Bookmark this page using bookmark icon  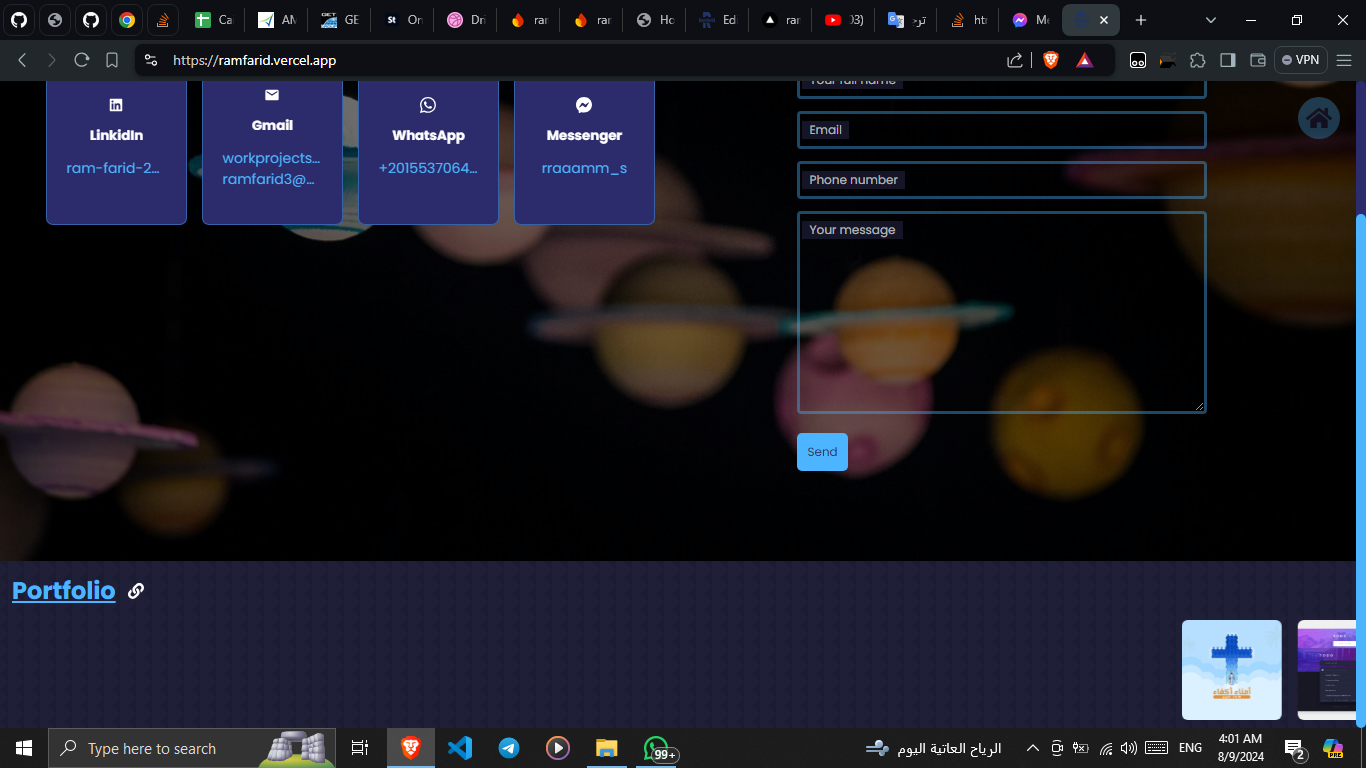[x=112, y=60]
